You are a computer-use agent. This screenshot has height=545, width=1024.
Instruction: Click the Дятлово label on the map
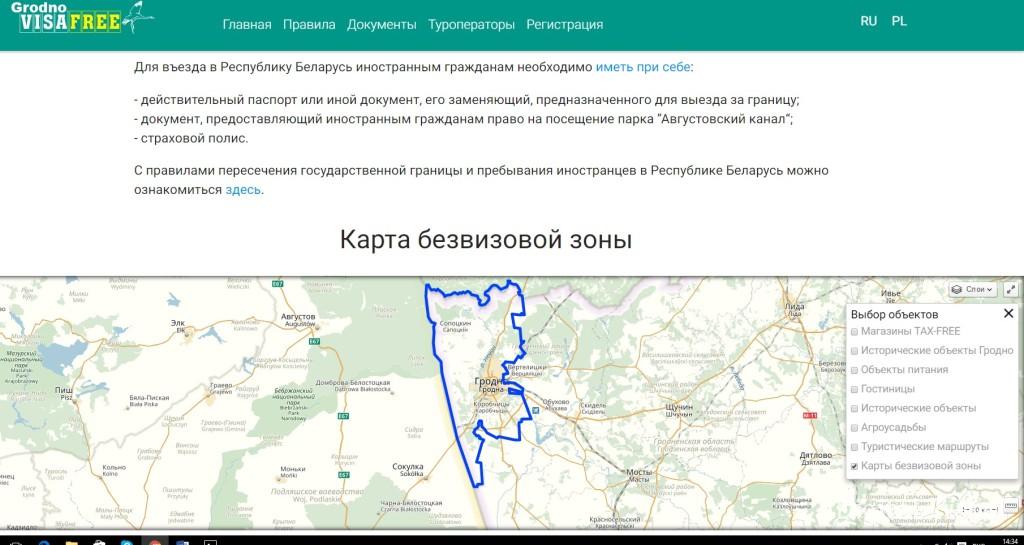click(x=816, y=457)
